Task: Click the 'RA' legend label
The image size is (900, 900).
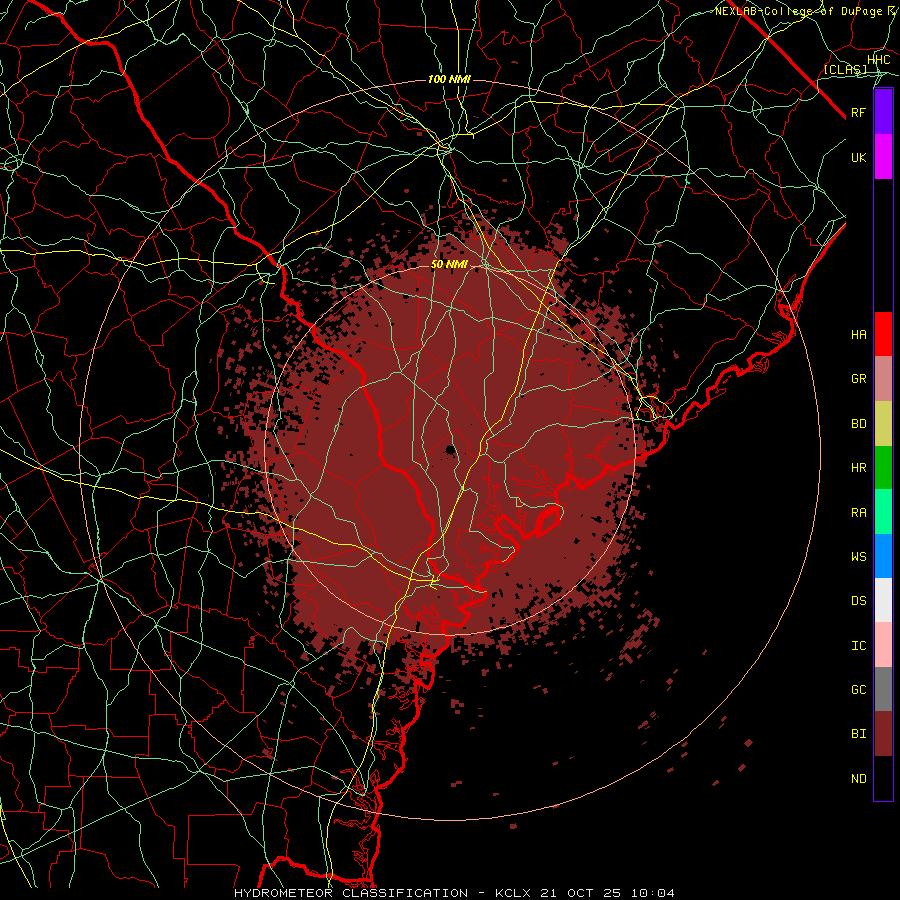Action: pyautogui.click(x=859, y=513)
